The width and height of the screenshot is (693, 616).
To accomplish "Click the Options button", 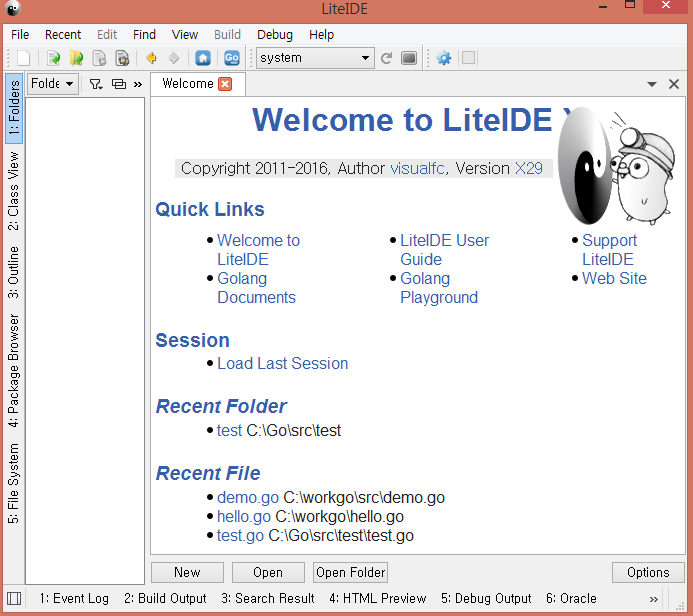I will (648, 572).
